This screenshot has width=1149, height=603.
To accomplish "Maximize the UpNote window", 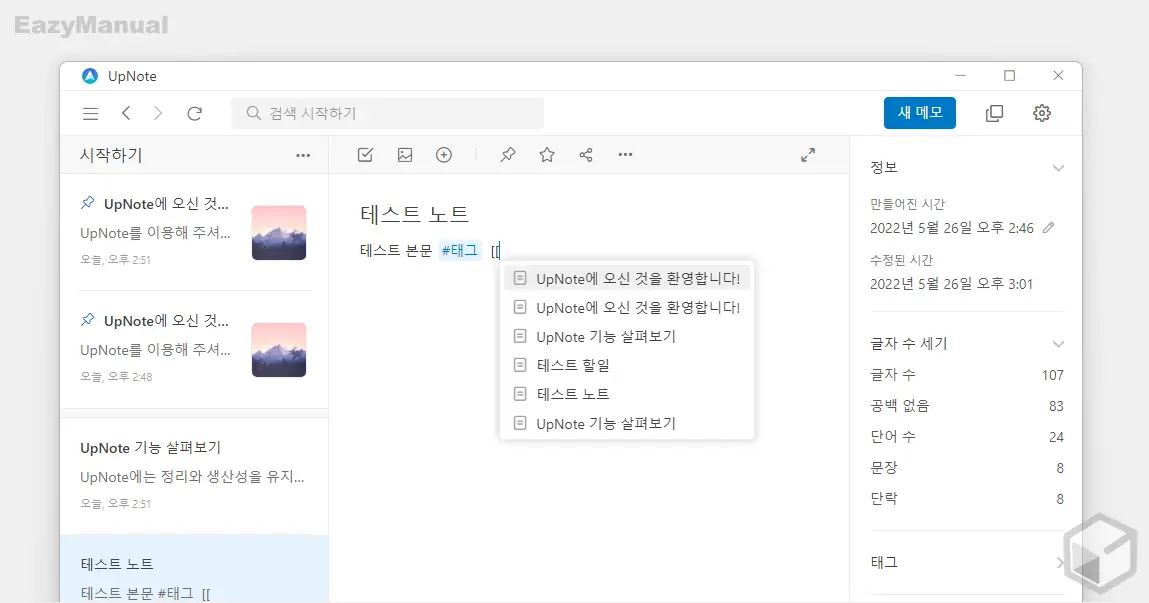I will pos(1009,75).
